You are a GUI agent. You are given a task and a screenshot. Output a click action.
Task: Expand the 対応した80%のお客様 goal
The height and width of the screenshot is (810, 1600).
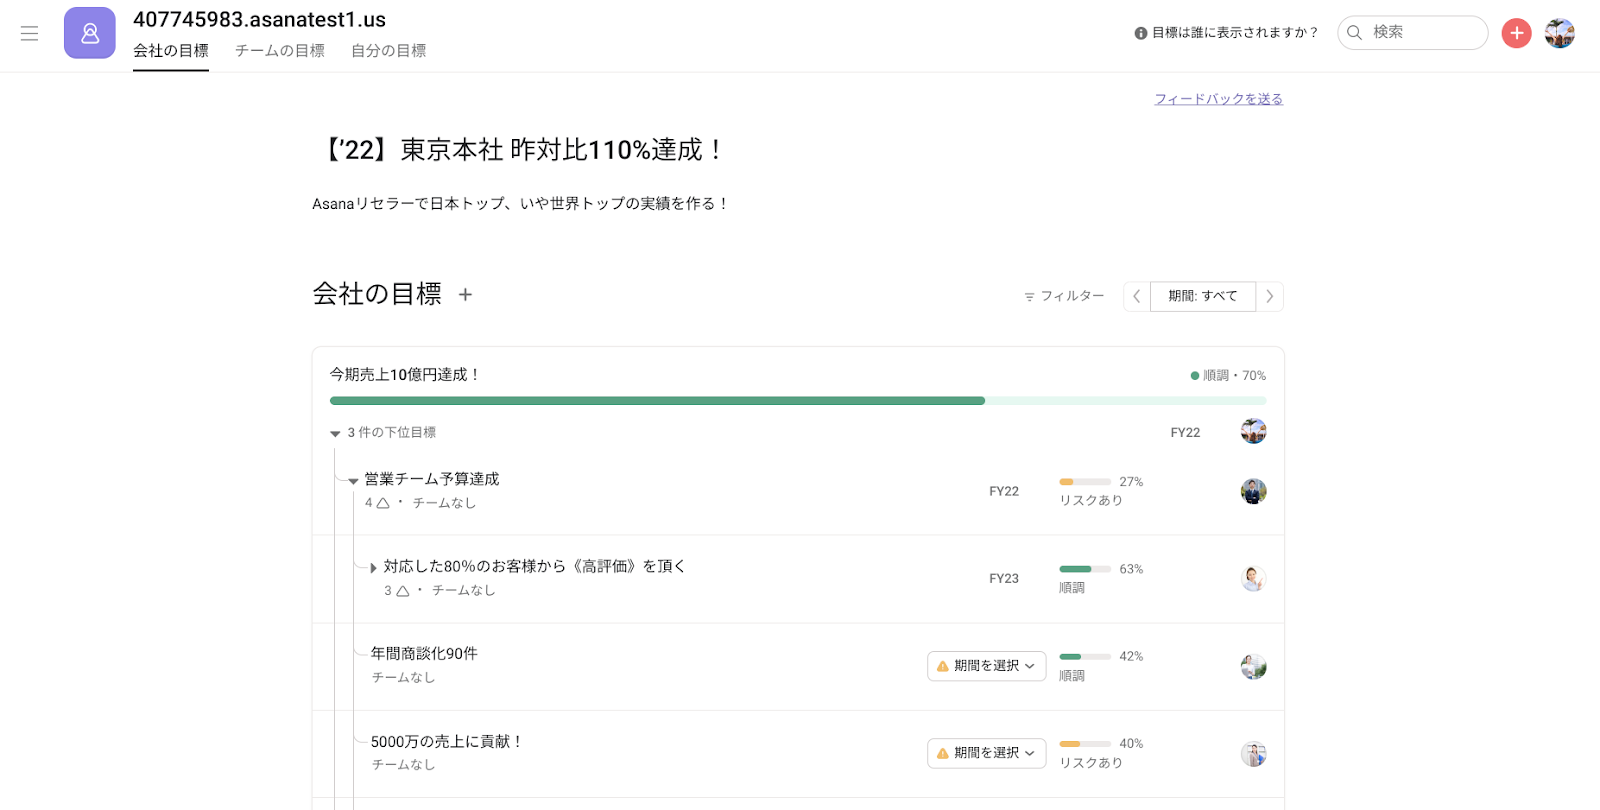pos(373,567)
